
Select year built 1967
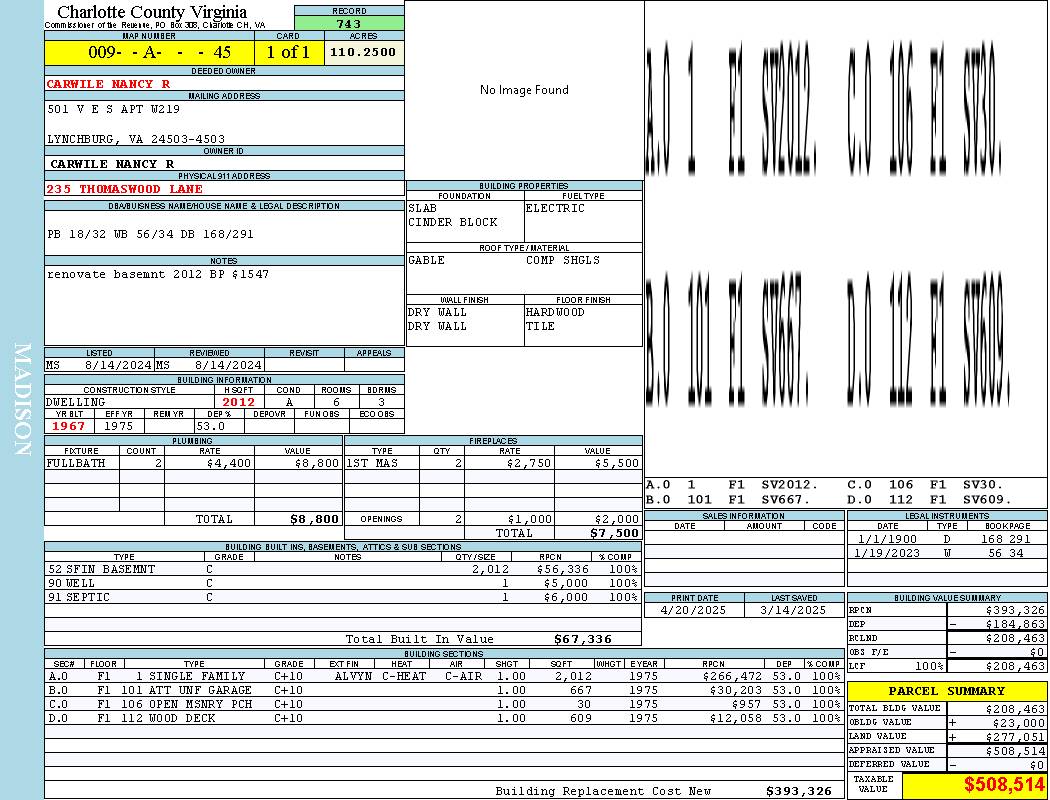pyautogui.click(x=68, y=426)
